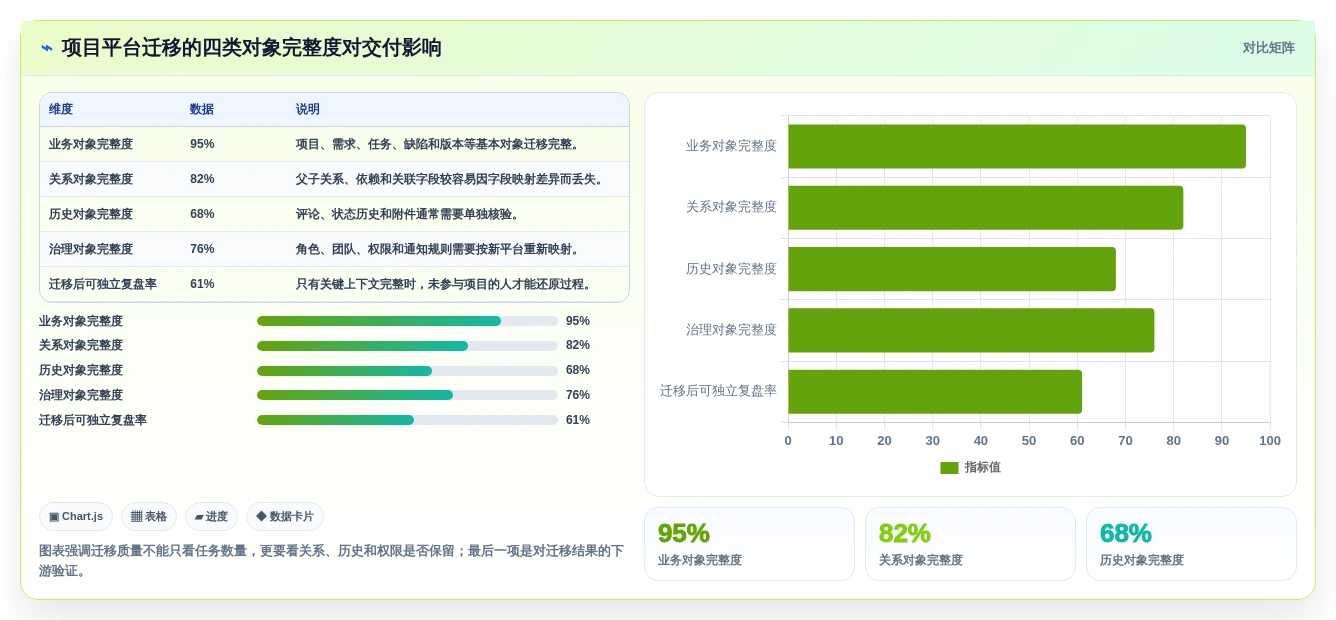This screenshot has height=620, width=1336.
Task: Click the lightning icon beside the title
Action: point(46,48)
